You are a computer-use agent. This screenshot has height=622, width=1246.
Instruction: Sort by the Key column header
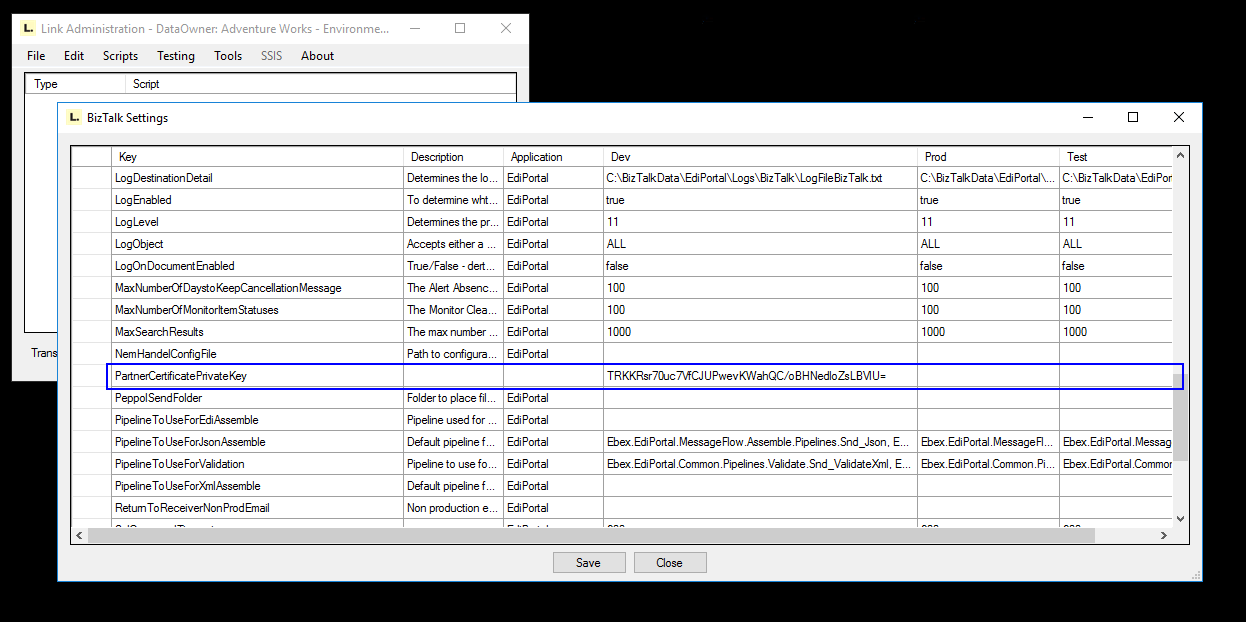257,157
